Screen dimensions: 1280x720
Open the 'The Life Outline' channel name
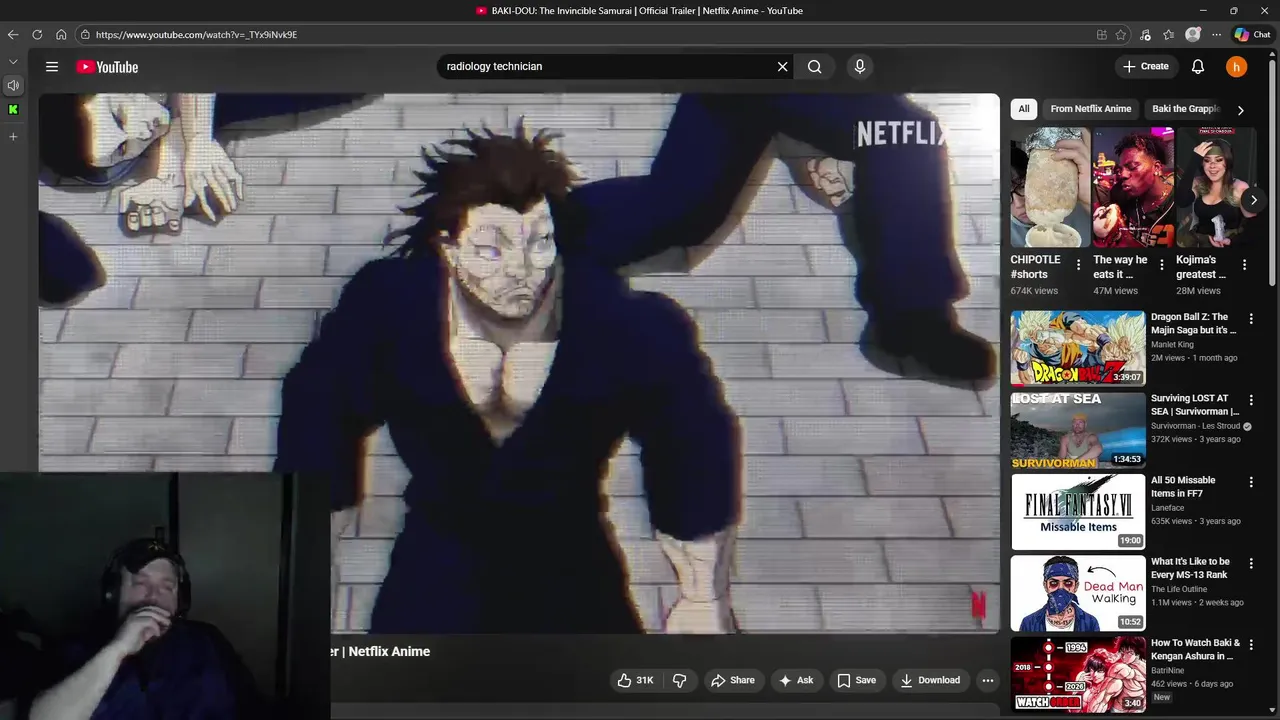tap(1179, 589)
